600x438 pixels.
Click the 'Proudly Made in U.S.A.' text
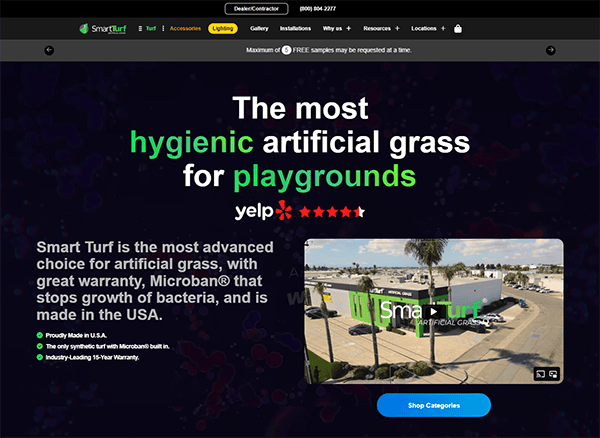(76, 335)
